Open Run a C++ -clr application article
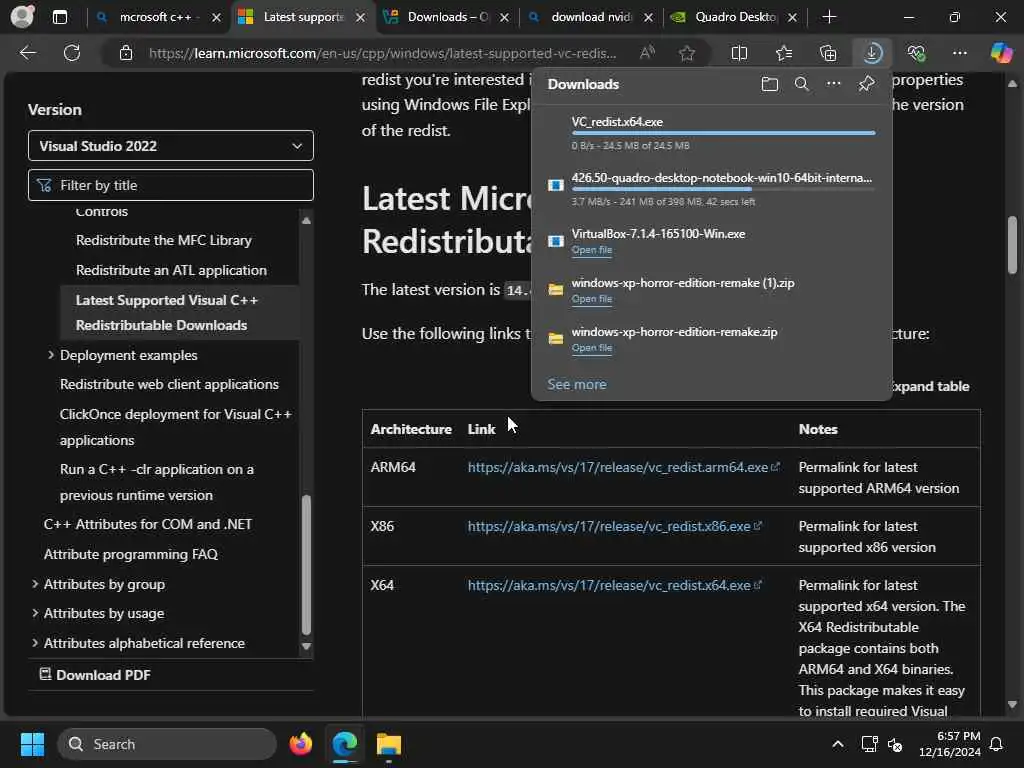1024x768 pixels. click(157, 482)
